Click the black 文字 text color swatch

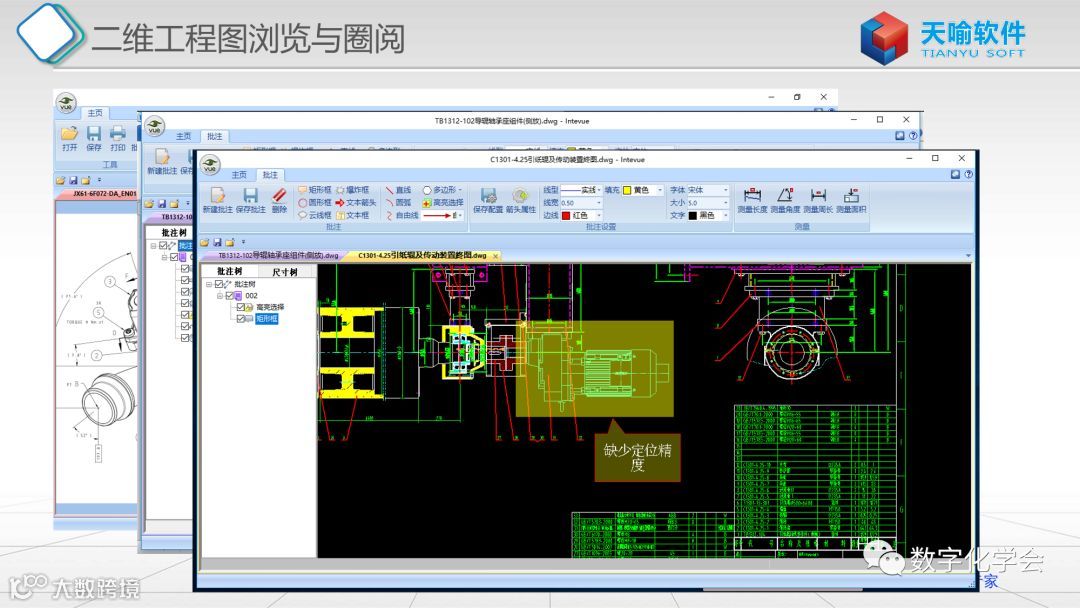692,216
